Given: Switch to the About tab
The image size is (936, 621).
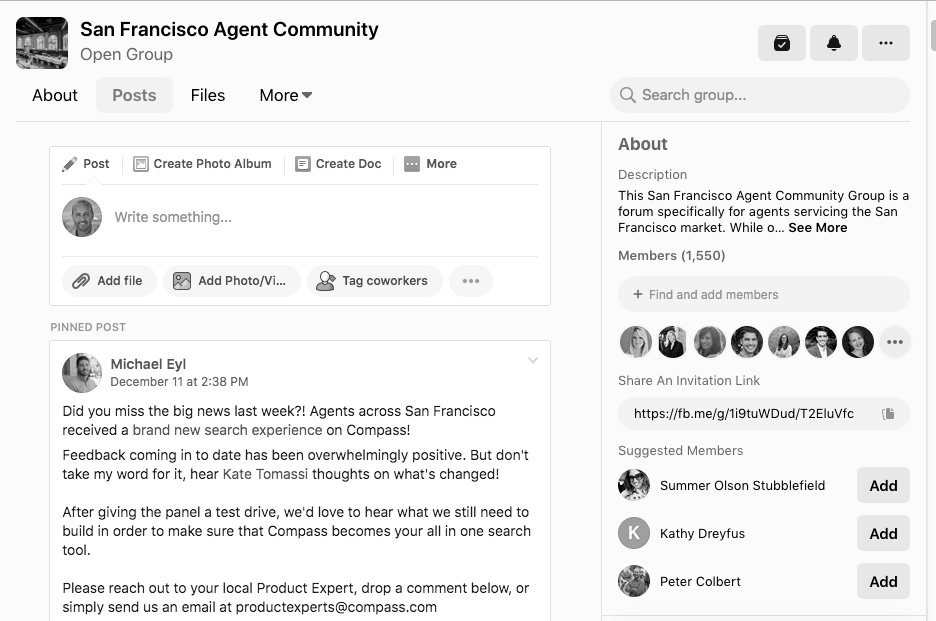Looking at the screenshot, I should coord(55,95).
